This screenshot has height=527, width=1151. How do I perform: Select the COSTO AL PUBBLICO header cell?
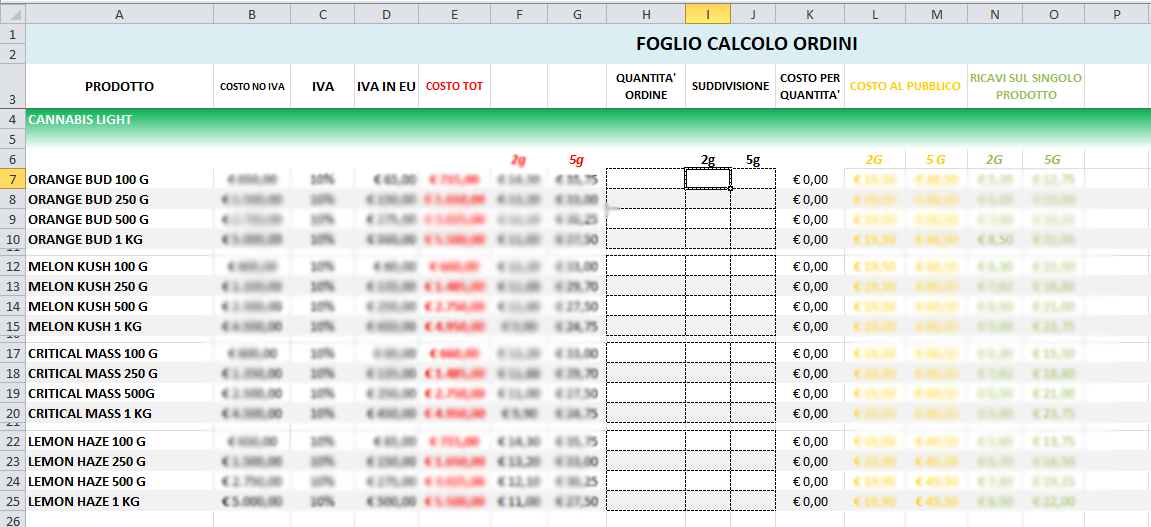[905, 87]
